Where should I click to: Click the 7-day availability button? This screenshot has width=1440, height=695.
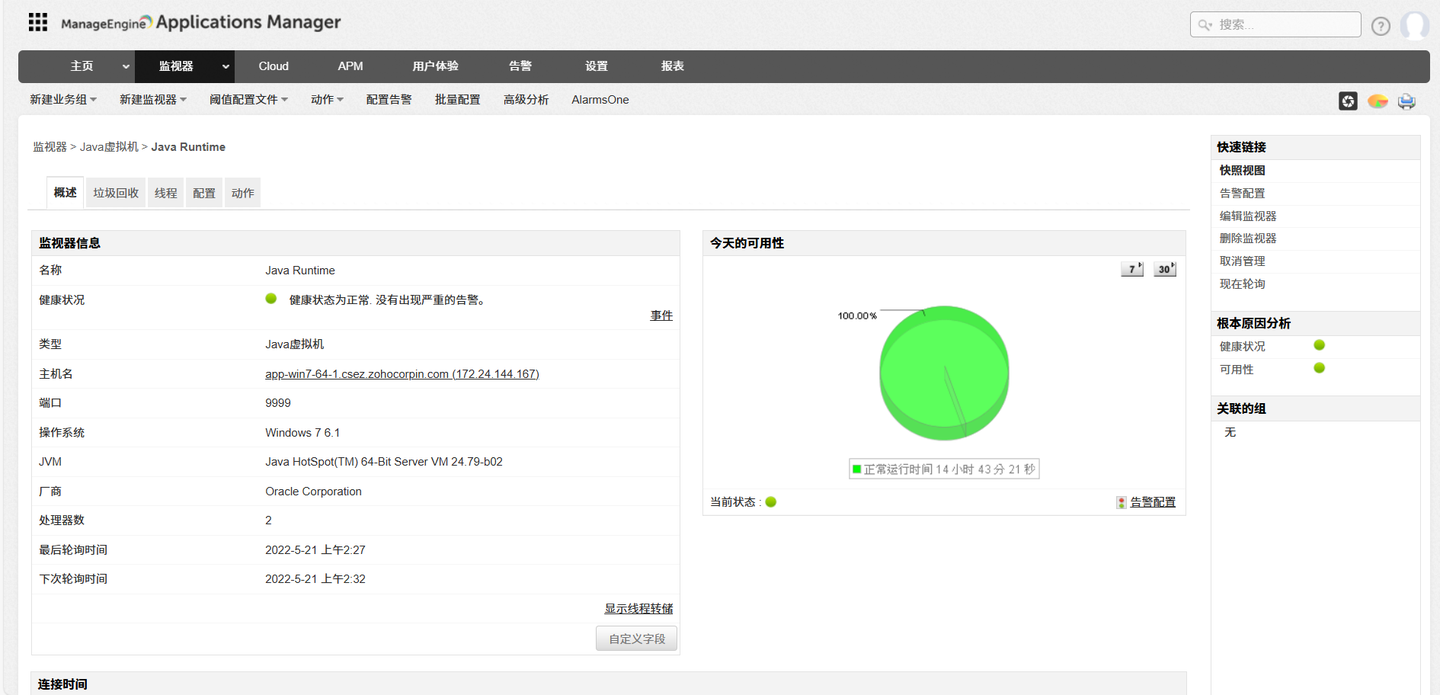click(x=1131, y=268)
